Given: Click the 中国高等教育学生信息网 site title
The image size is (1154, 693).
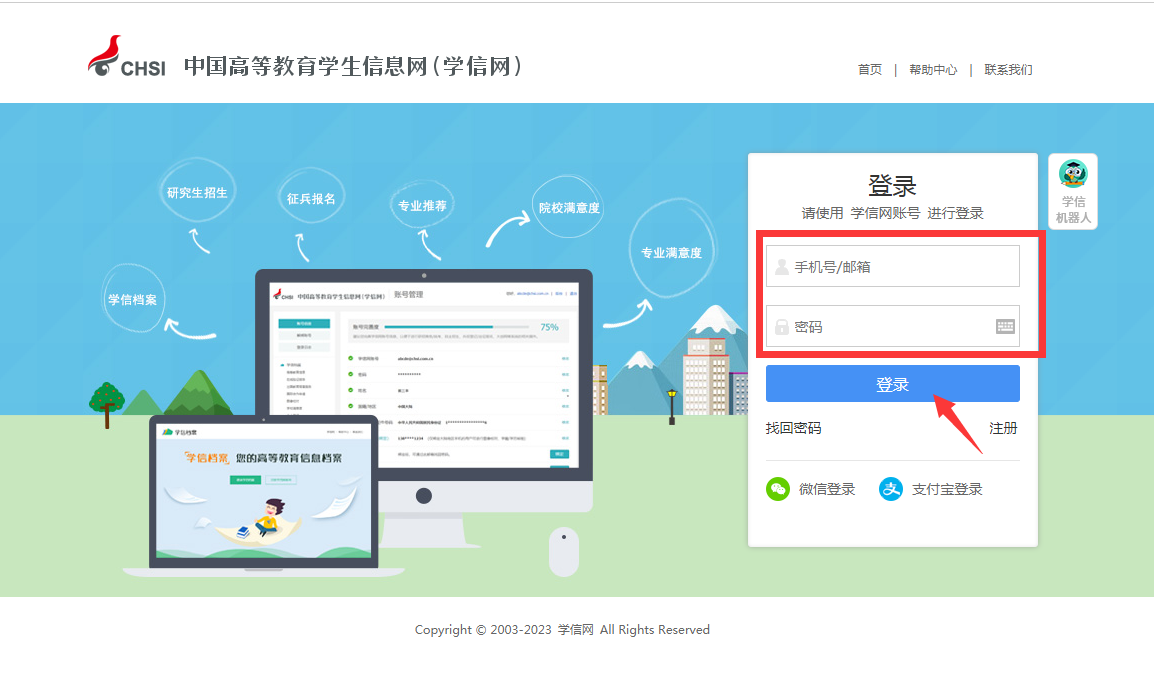Looking at the screenshot, I should (353, 66).
